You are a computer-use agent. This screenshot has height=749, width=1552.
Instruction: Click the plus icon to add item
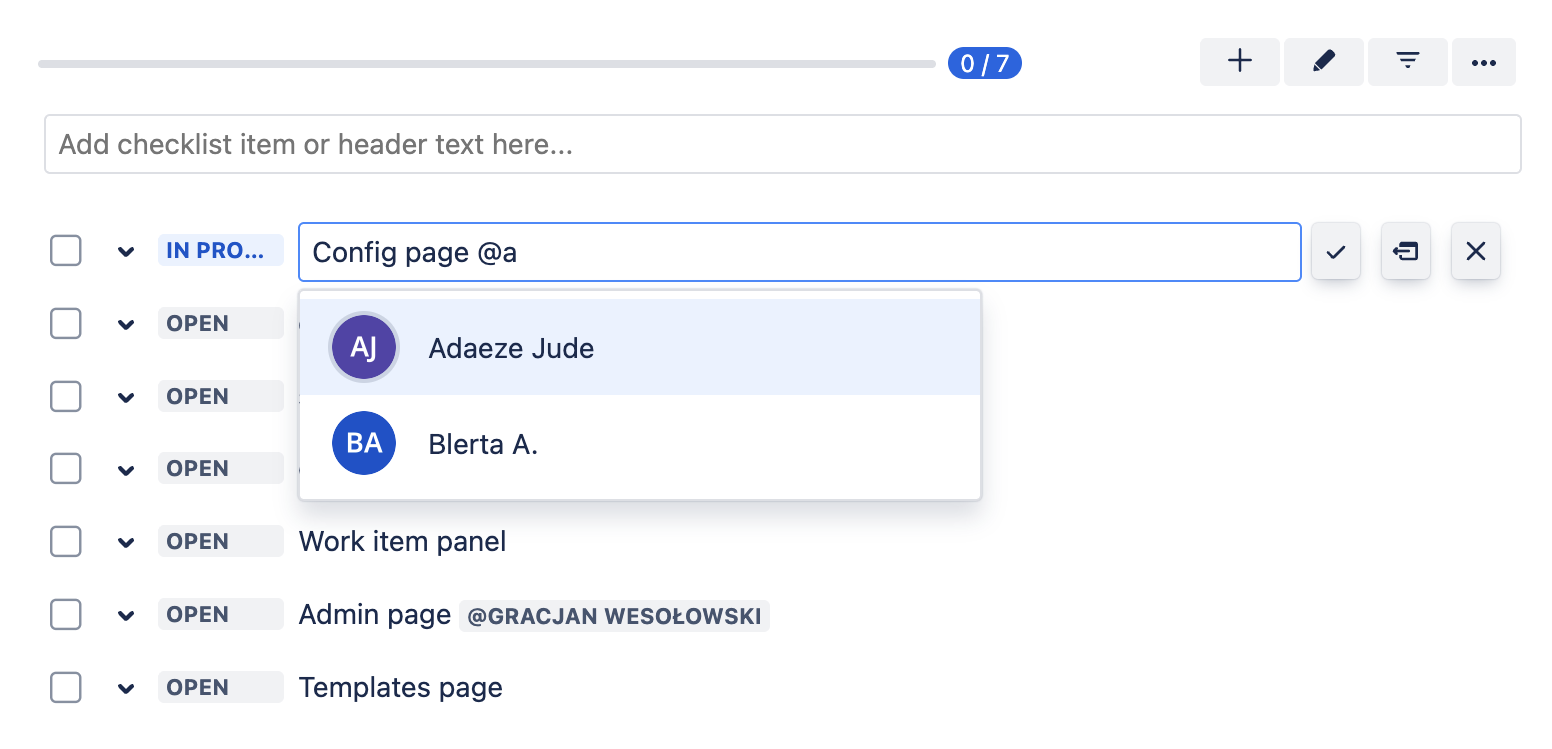[1239, 62]
